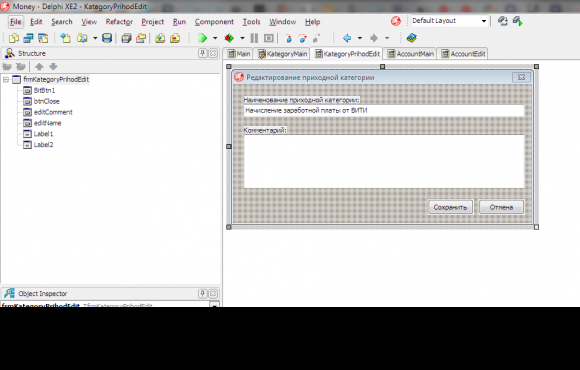This screenshot has height=370, width=580.
Task: Click the Save disk icon in toolbar
Action: [x=107, y=38]
